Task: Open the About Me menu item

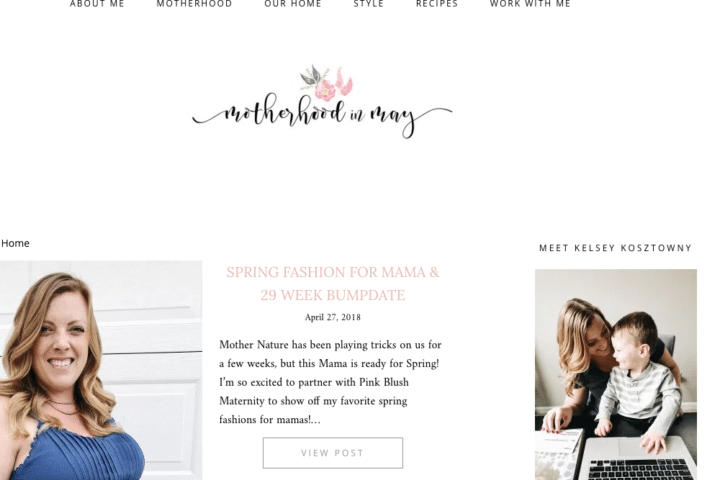Action: pyautogui.click(x=97, y=4)
